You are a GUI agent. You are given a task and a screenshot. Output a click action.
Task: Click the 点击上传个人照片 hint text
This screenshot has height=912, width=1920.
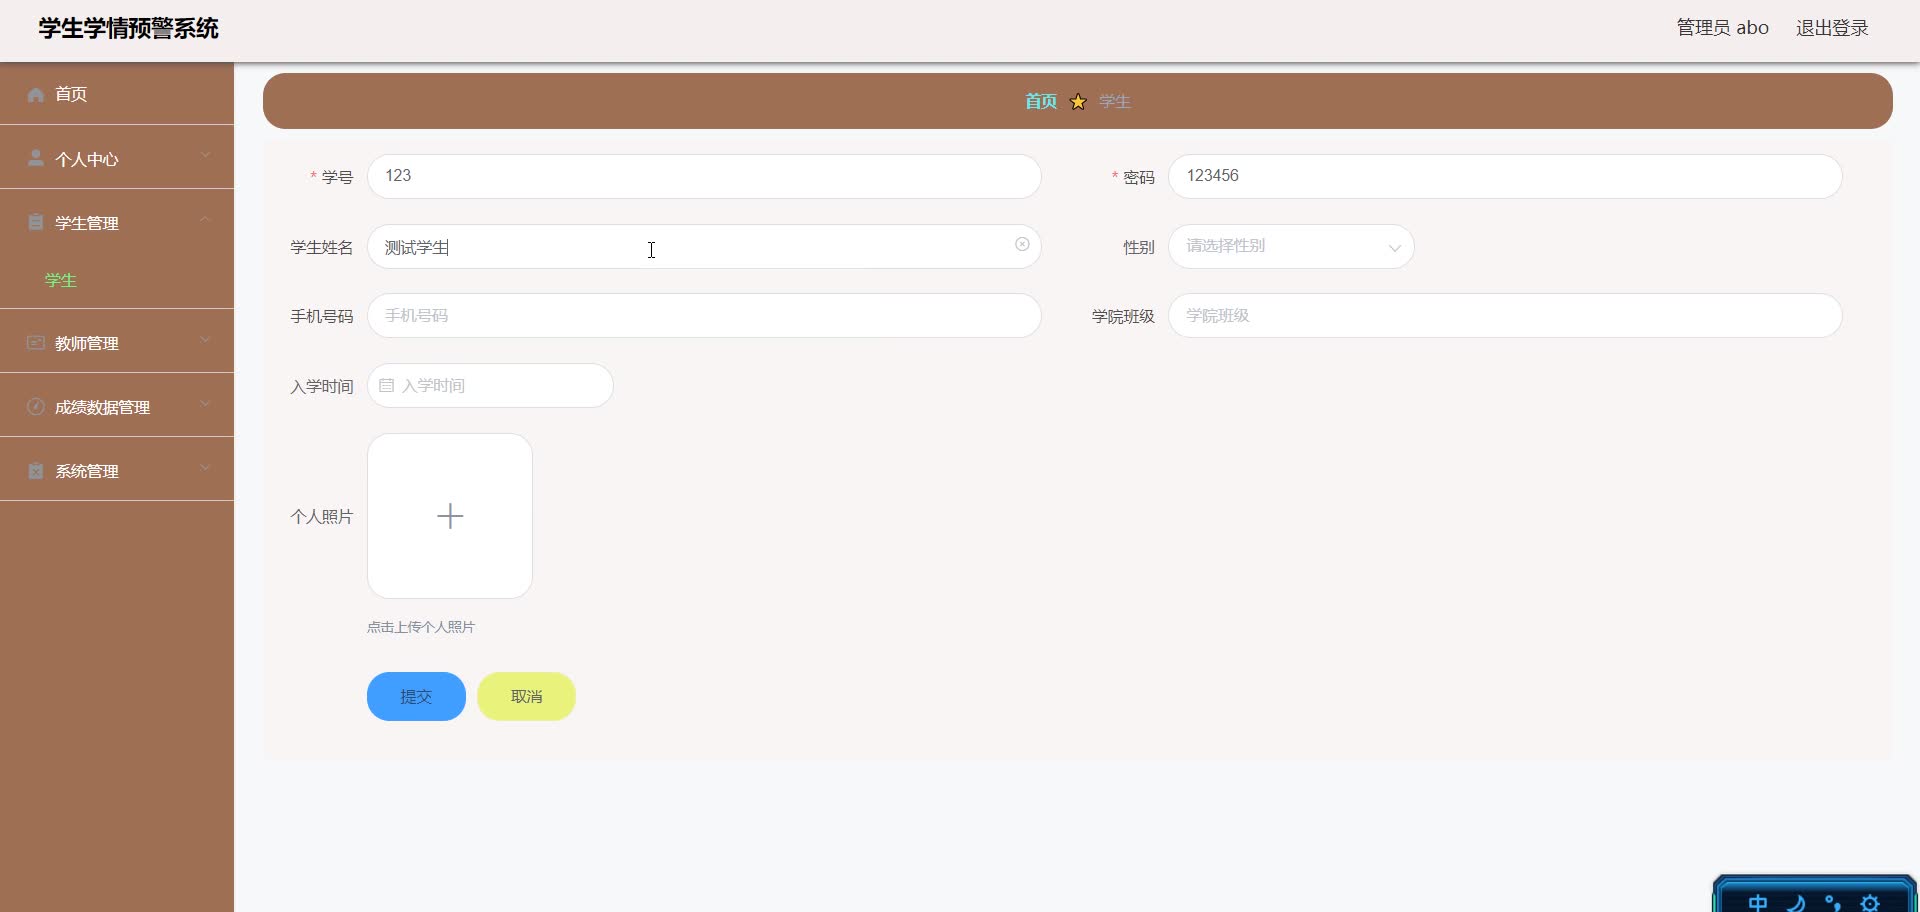[421, 627]
